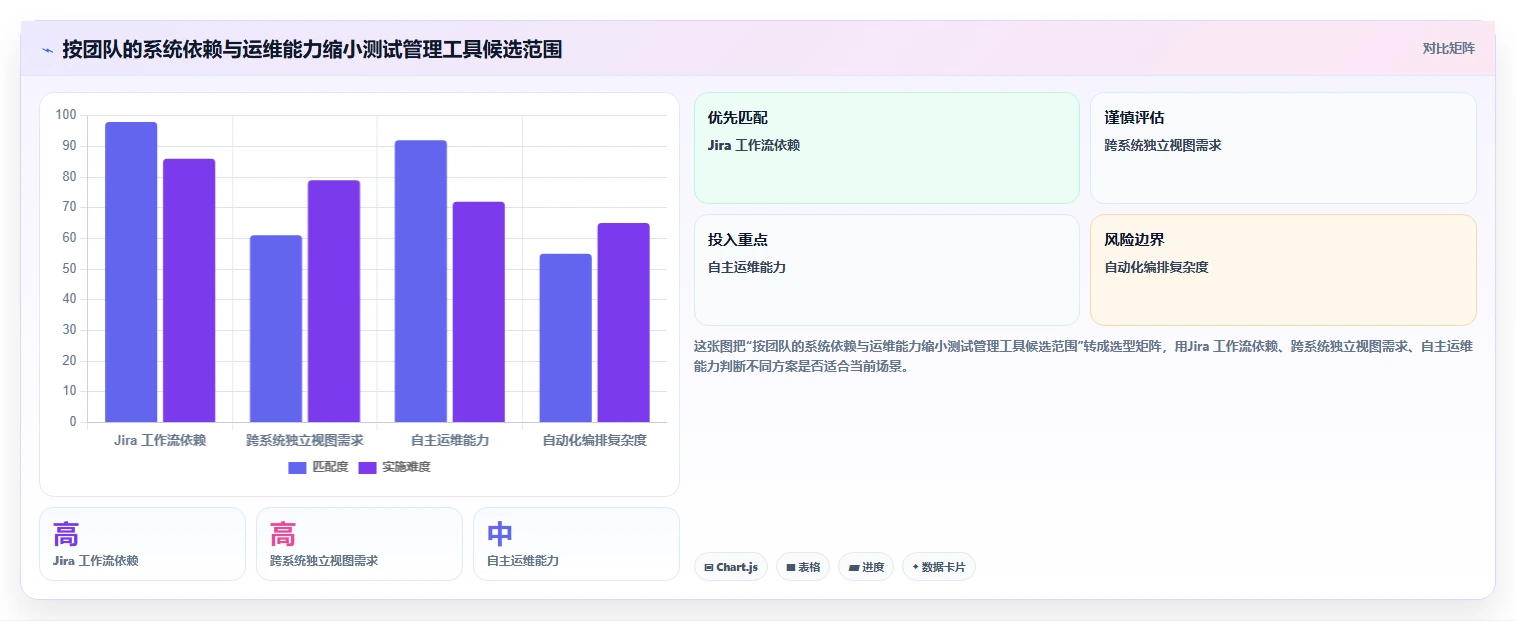Click the 进度 tag chip
This screenshot has height=621, width=1516.
[866, 567]
